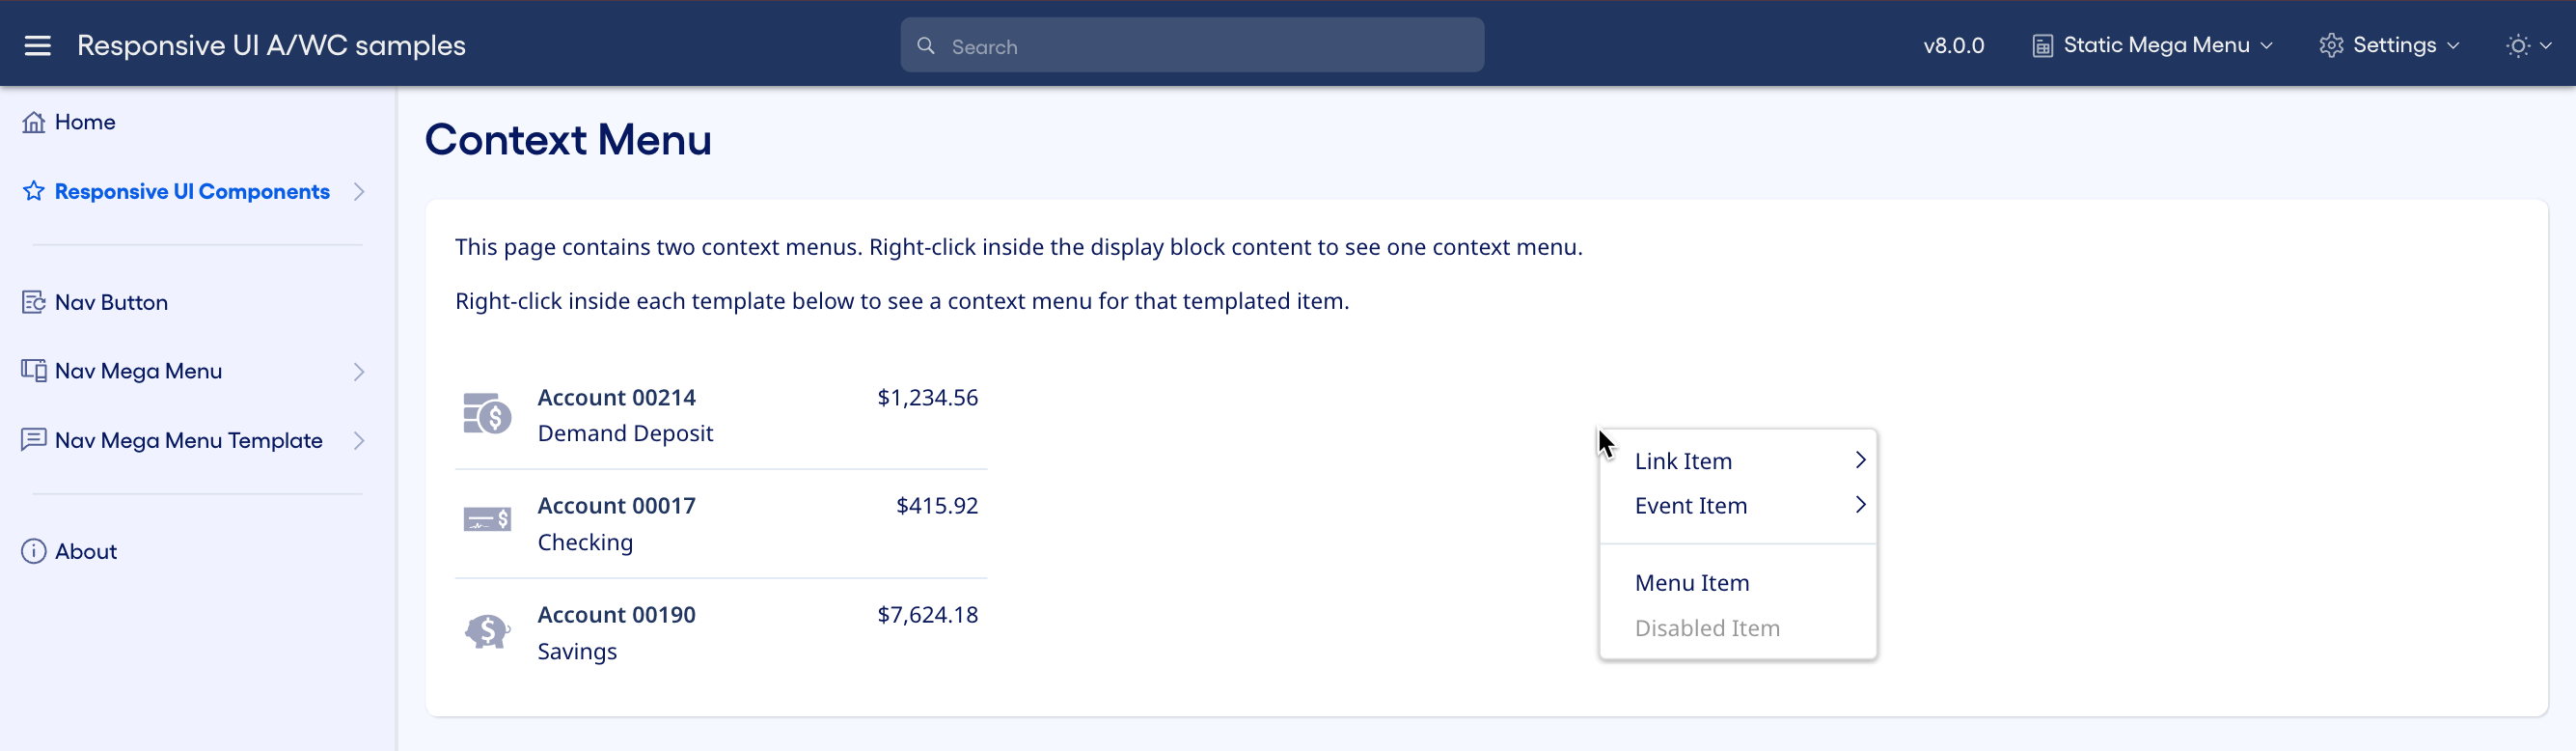Select Link Item in the context menu

pos(1683,460)
